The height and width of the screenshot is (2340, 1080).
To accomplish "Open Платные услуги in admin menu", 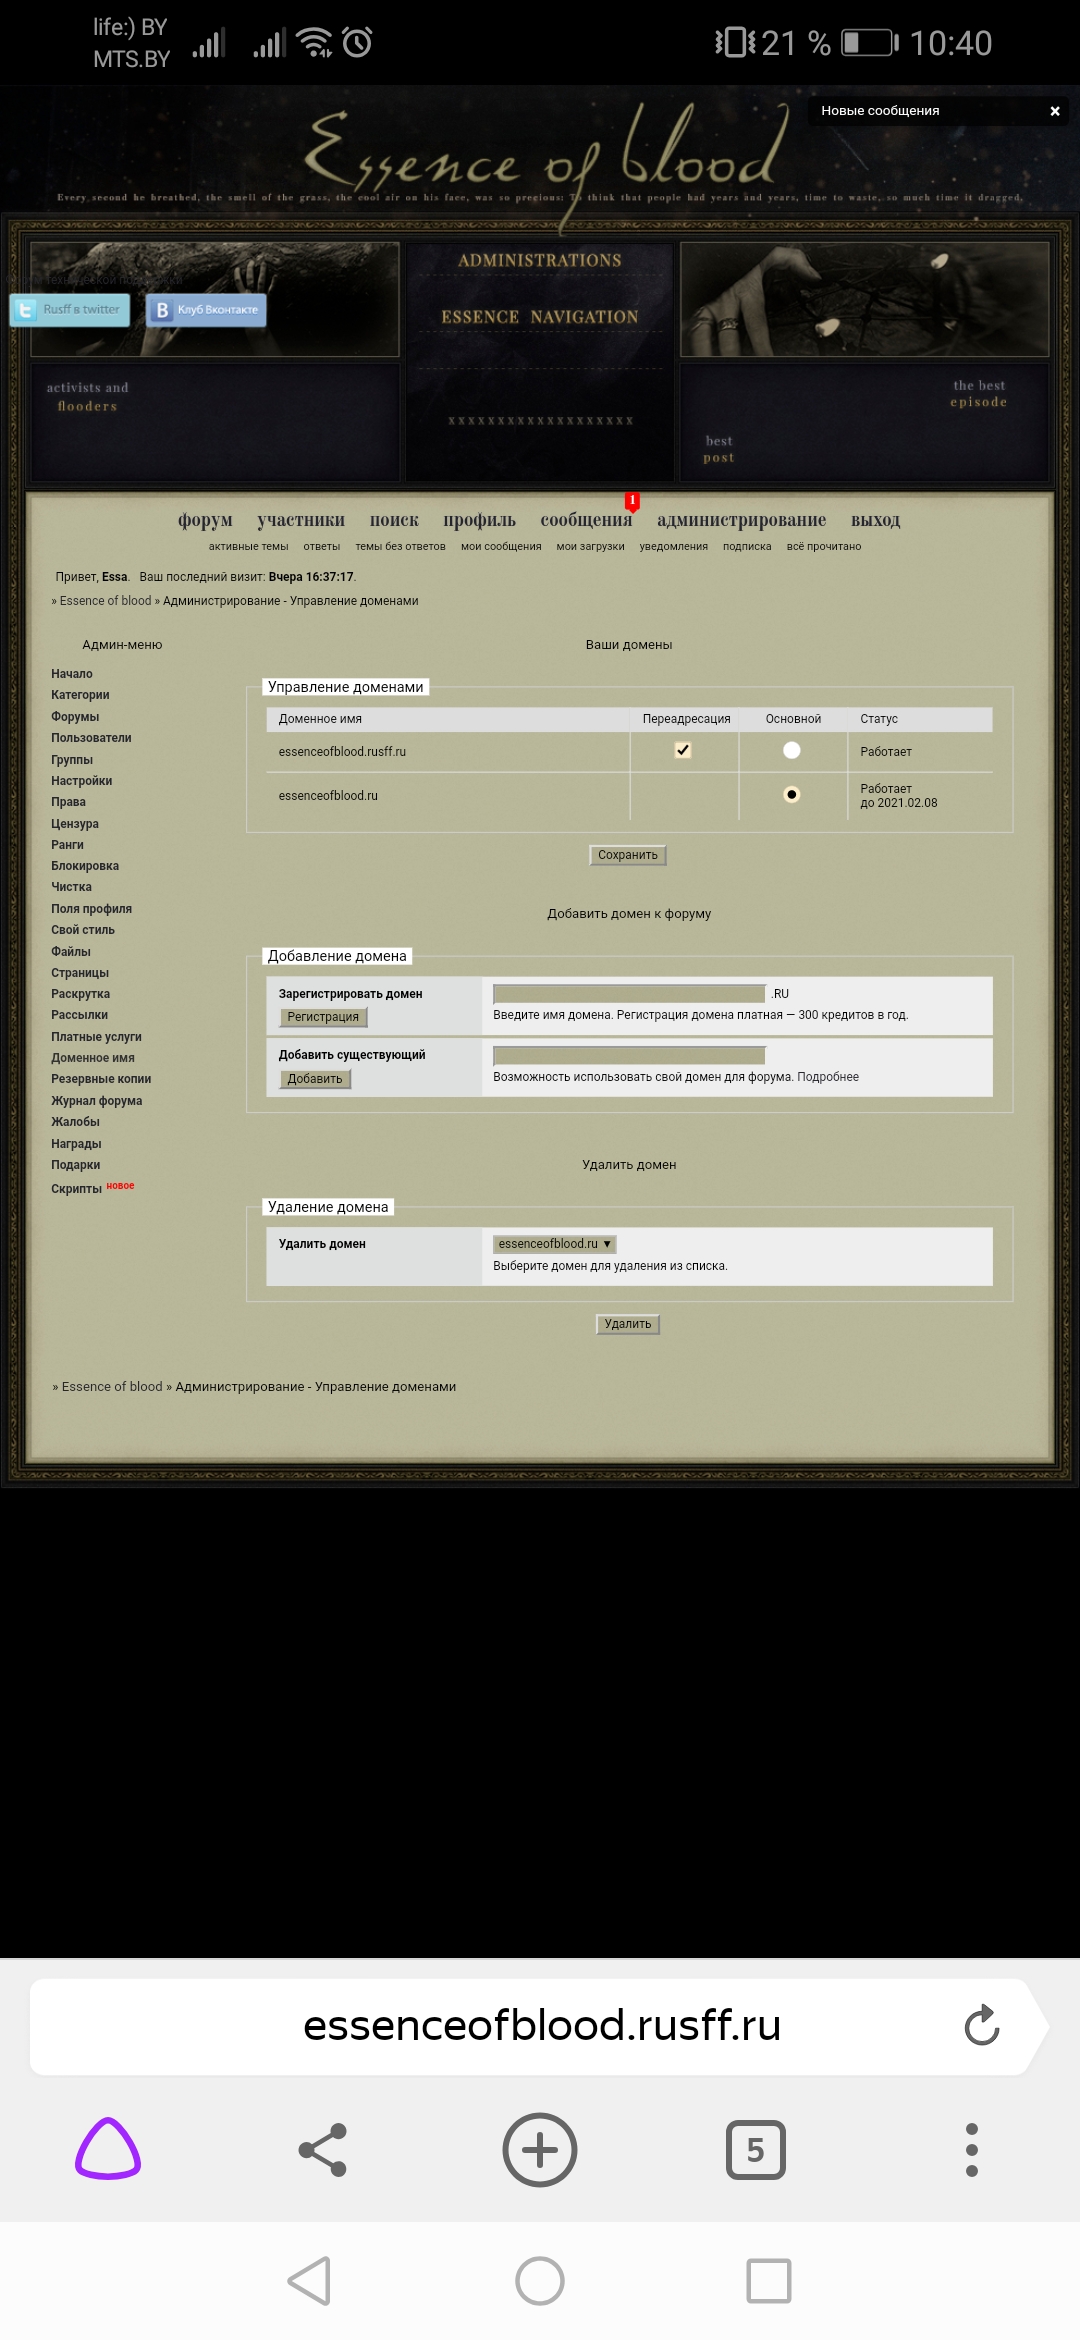I will pos(96,1037).
